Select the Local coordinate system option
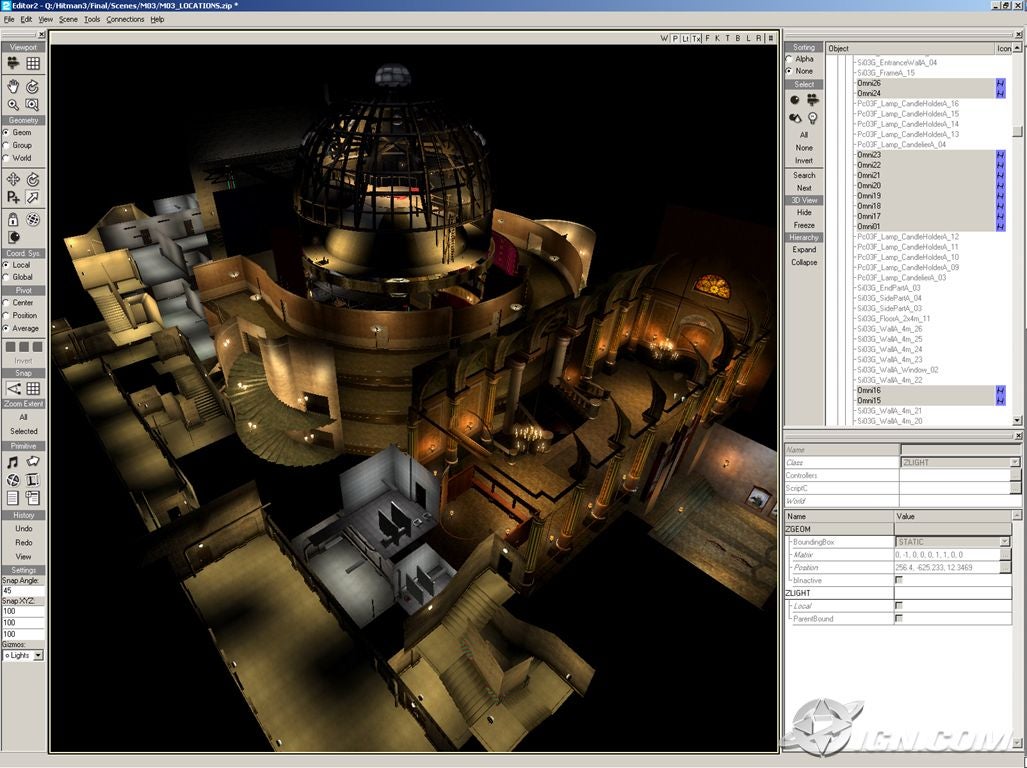 coord(6,265)
